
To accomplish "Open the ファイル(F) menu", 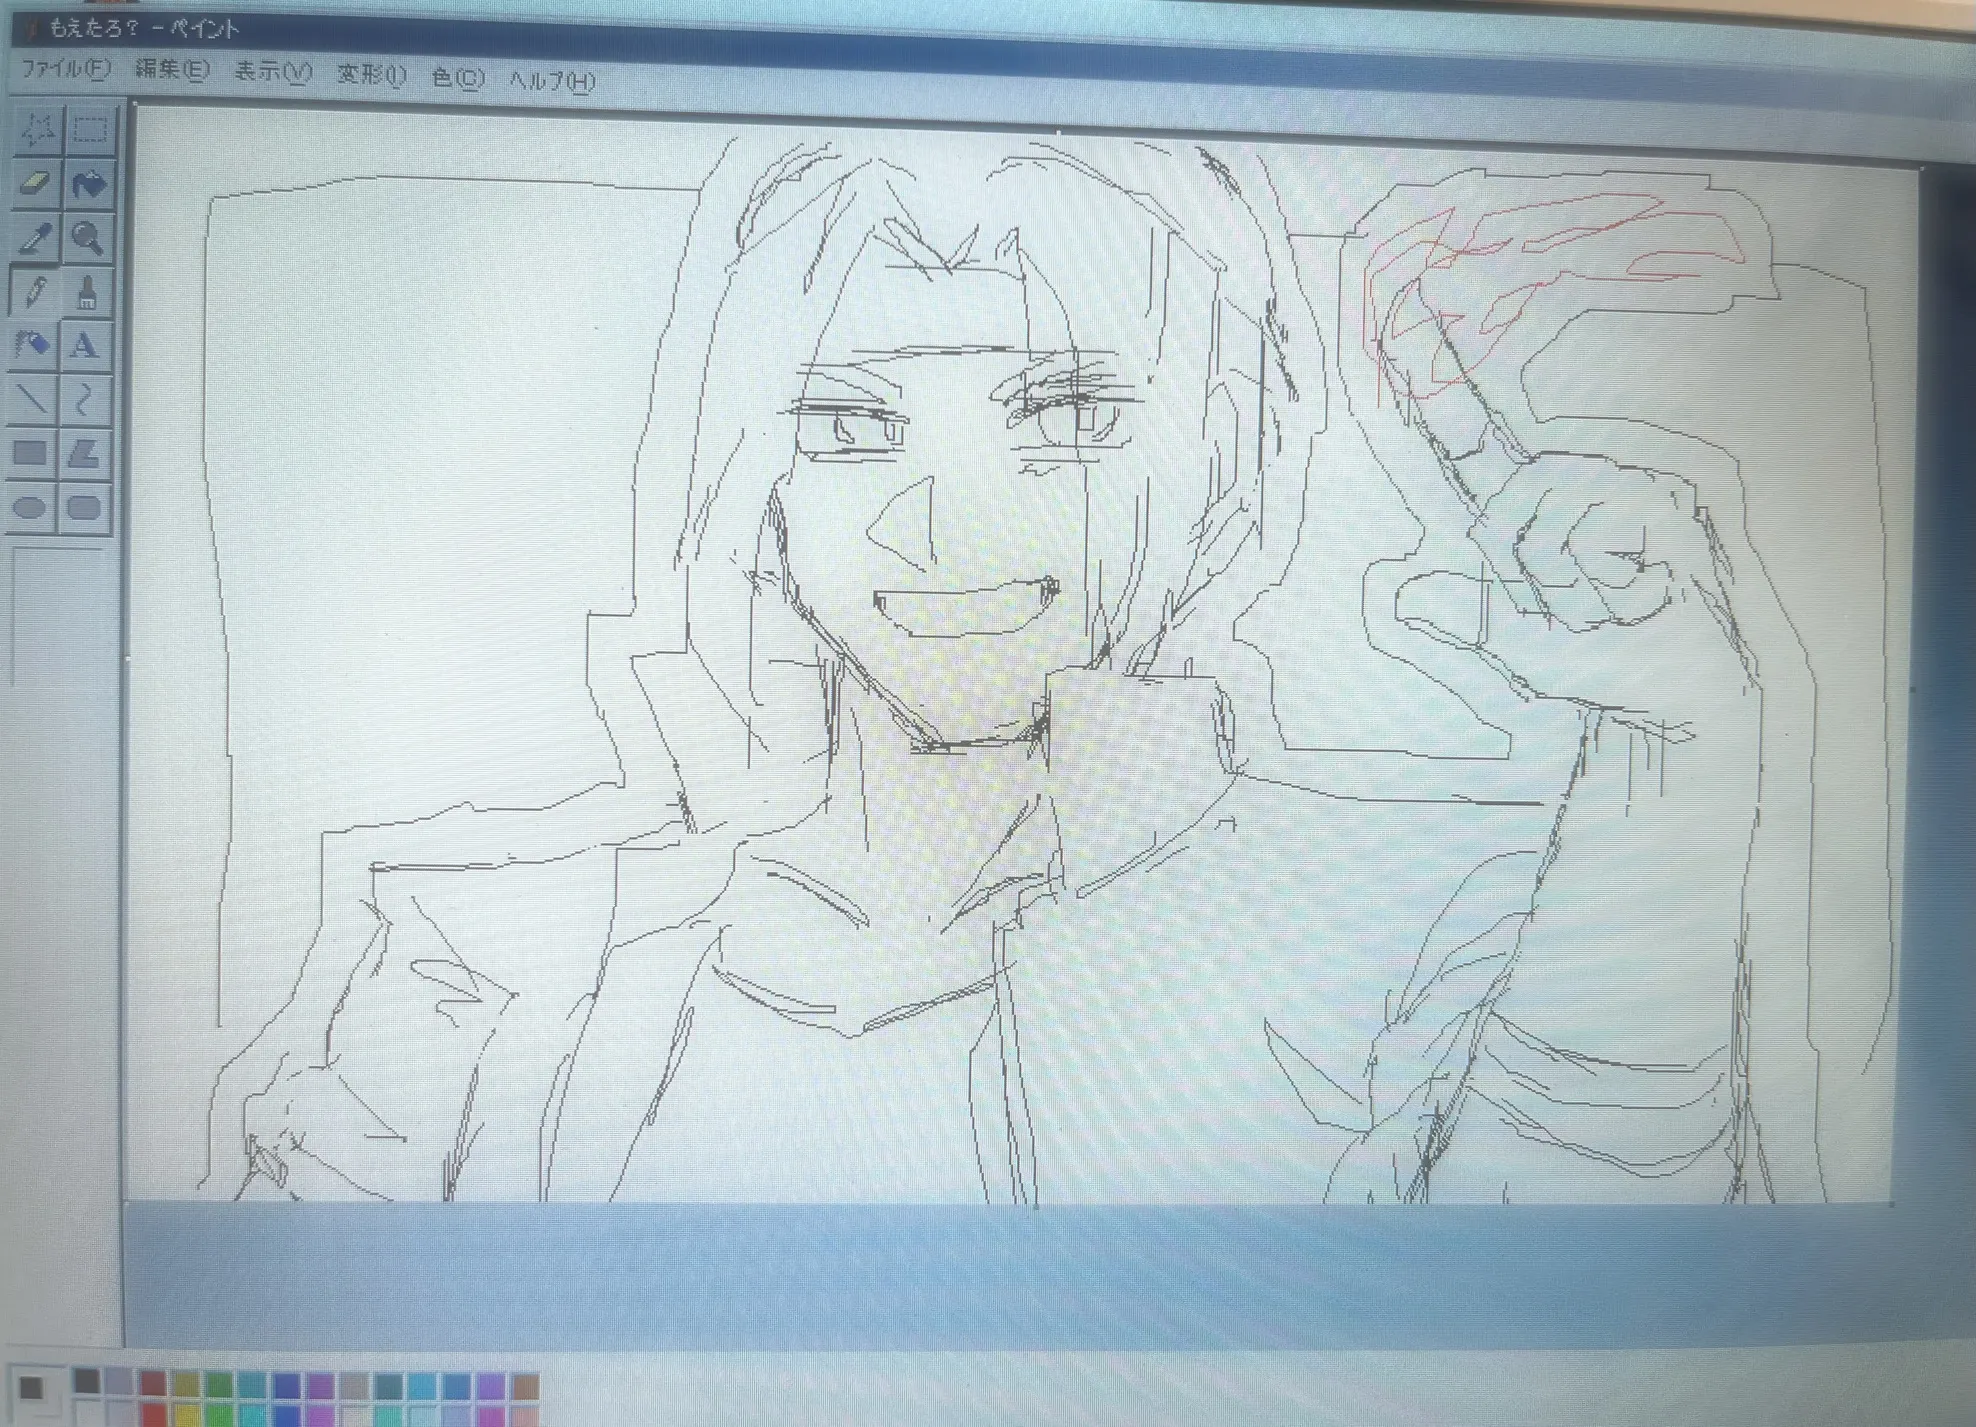I will point(66,68).
